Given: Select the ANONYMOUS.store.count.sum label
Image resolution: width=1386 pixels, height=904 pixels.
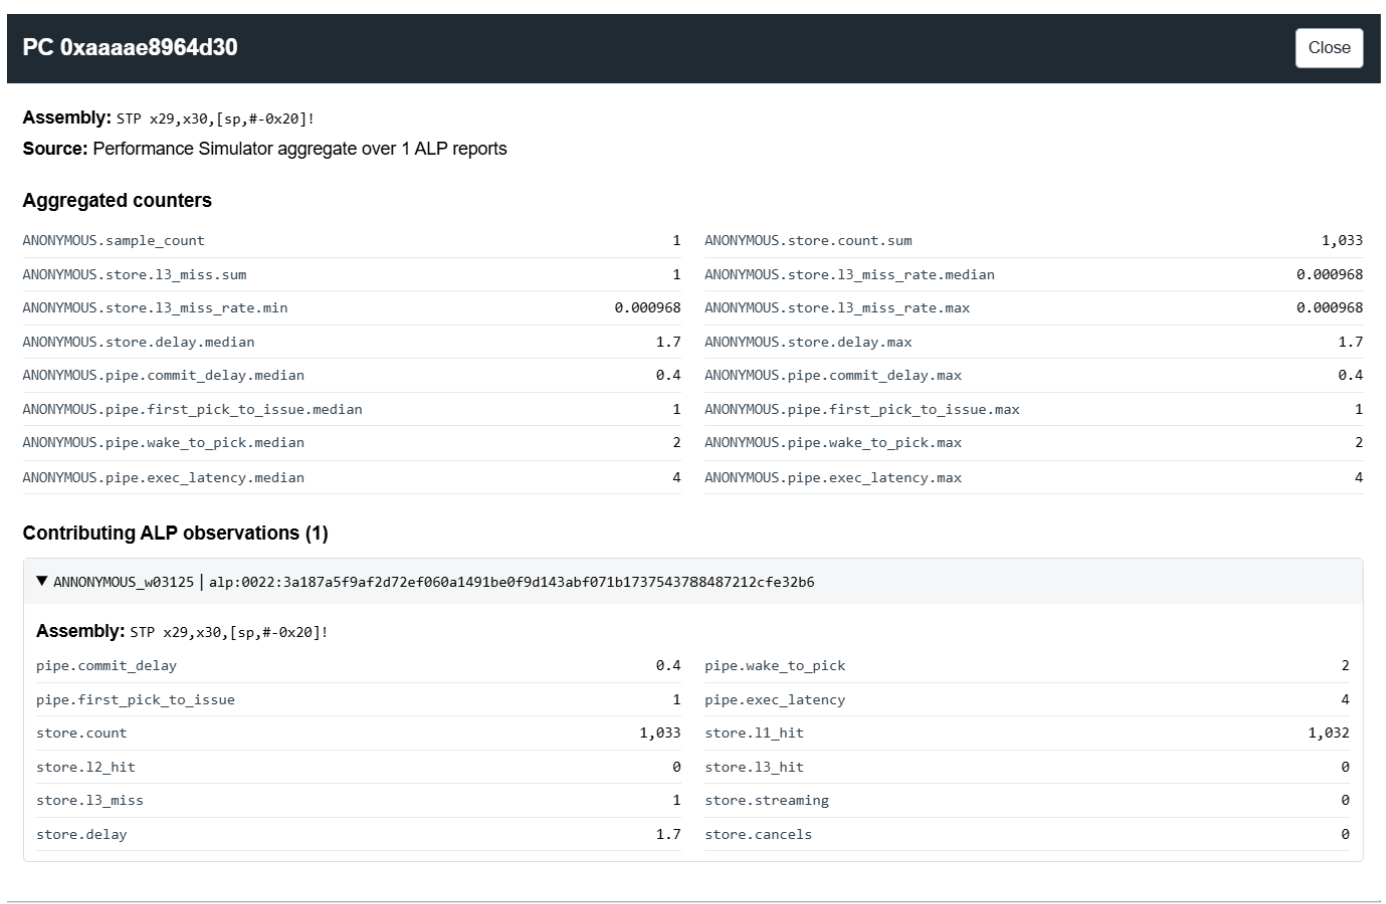Looking at the screenshot, I should click(808, 241).
